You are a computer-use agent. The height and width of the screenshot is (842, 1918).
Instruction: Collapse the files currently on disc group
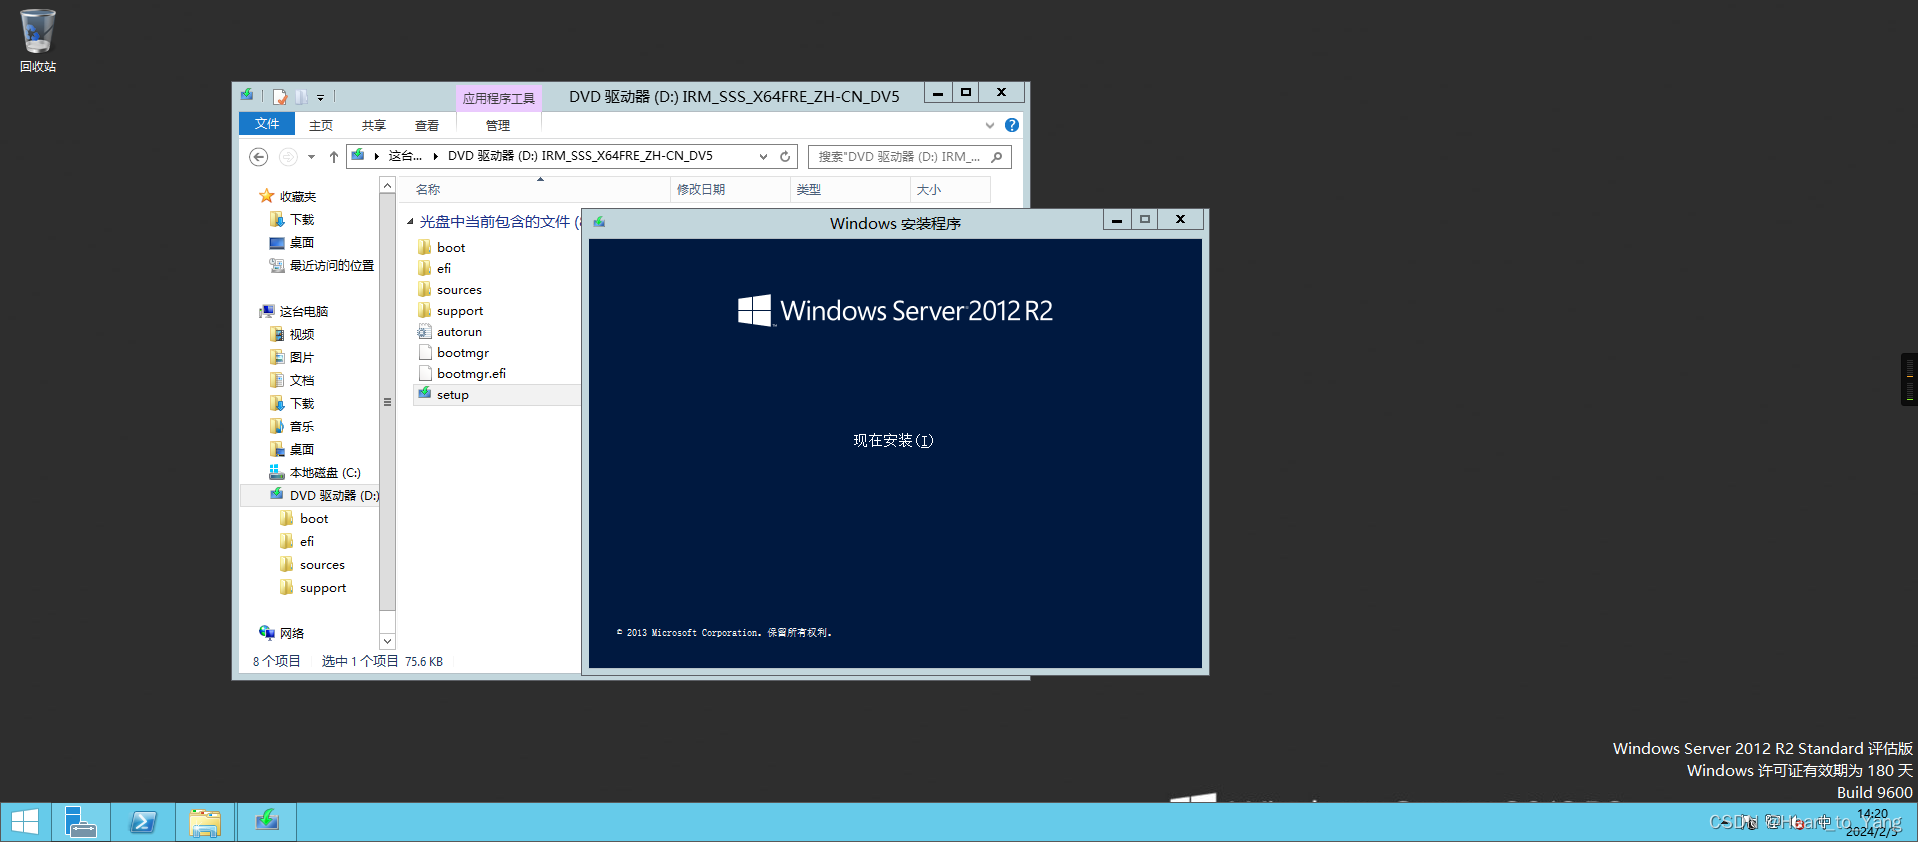click(410, 222)
